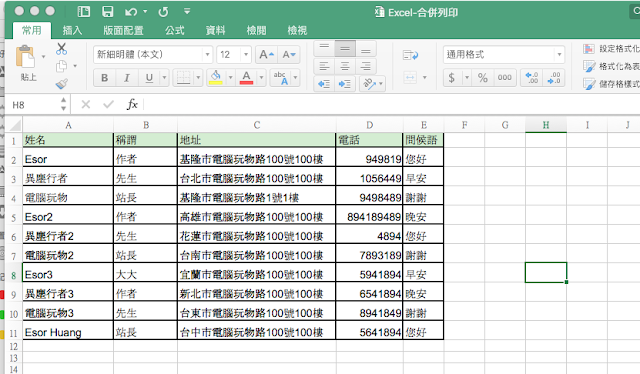Click the Merge cells icon
Viewport: 640px width, 374px height.
point(410,77)
